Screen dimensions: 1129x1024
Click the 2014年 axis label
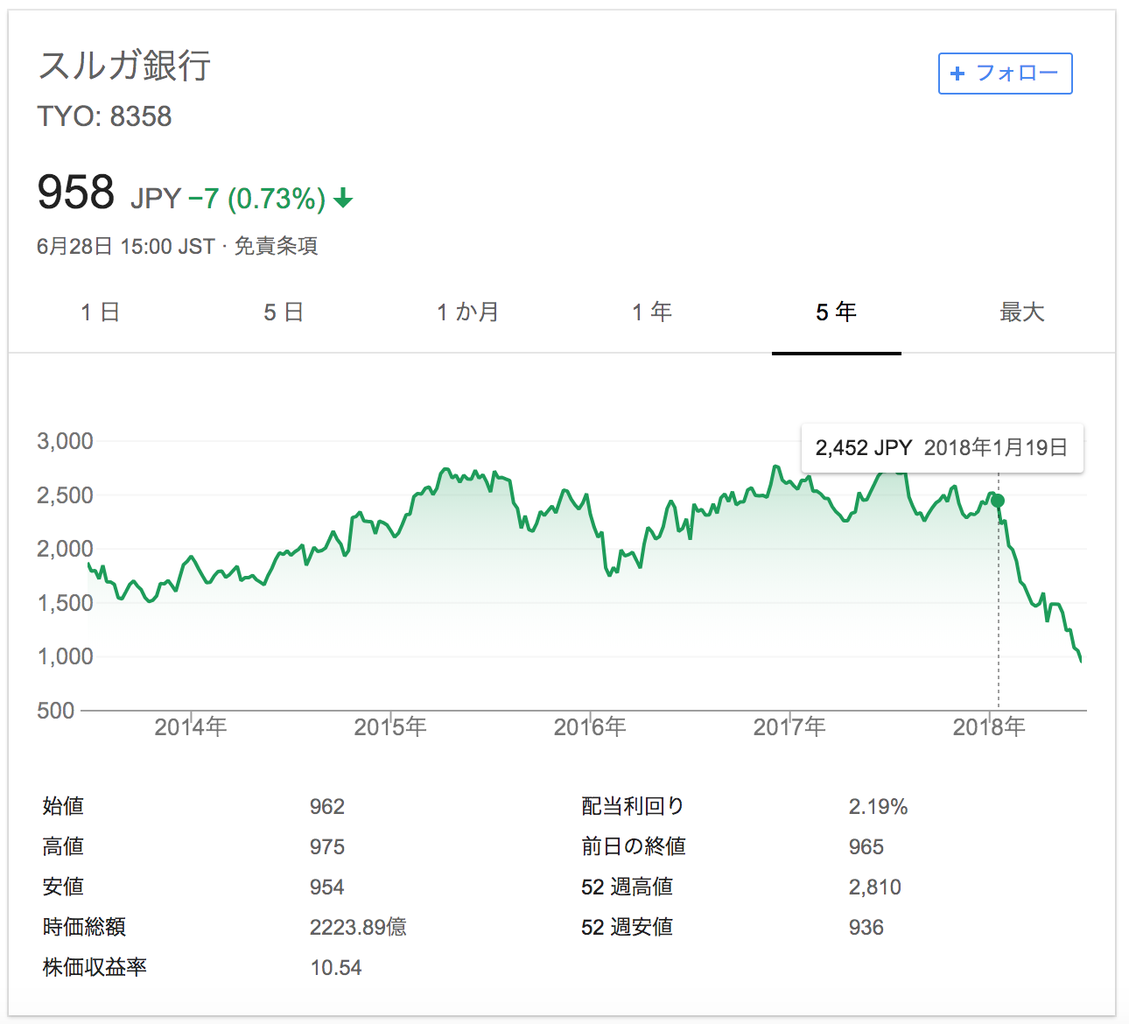[x=191, y=727]
